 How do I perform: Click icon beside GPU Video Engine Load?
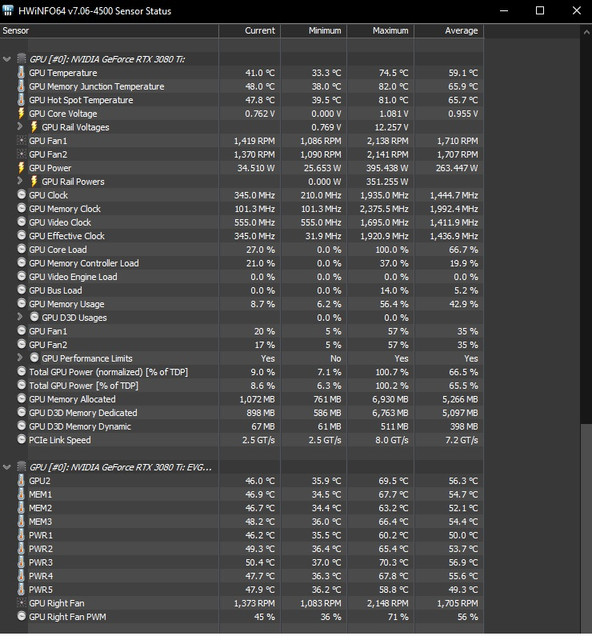coord(22,276)
